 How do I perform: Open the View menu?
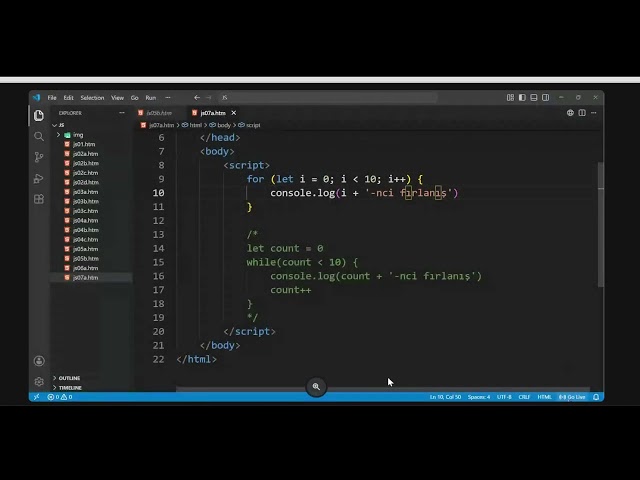(117, 98)
